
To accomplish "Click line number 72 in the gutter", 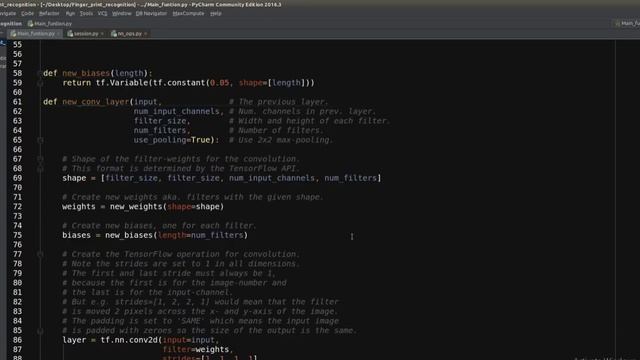I will tap(17, 207).
